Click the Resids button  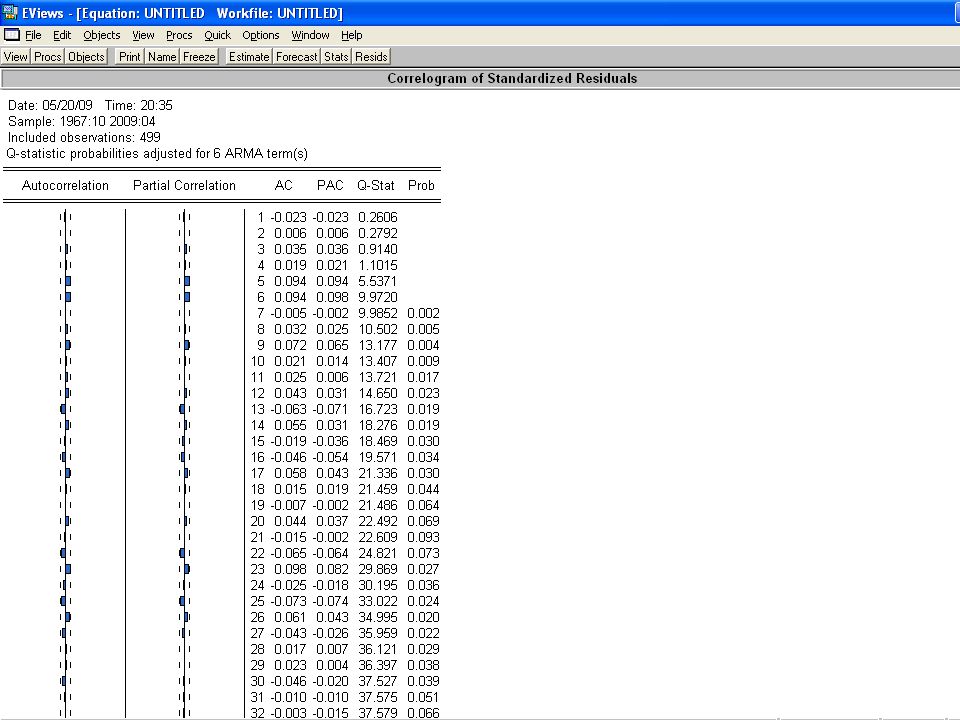(x=371, y=57)
